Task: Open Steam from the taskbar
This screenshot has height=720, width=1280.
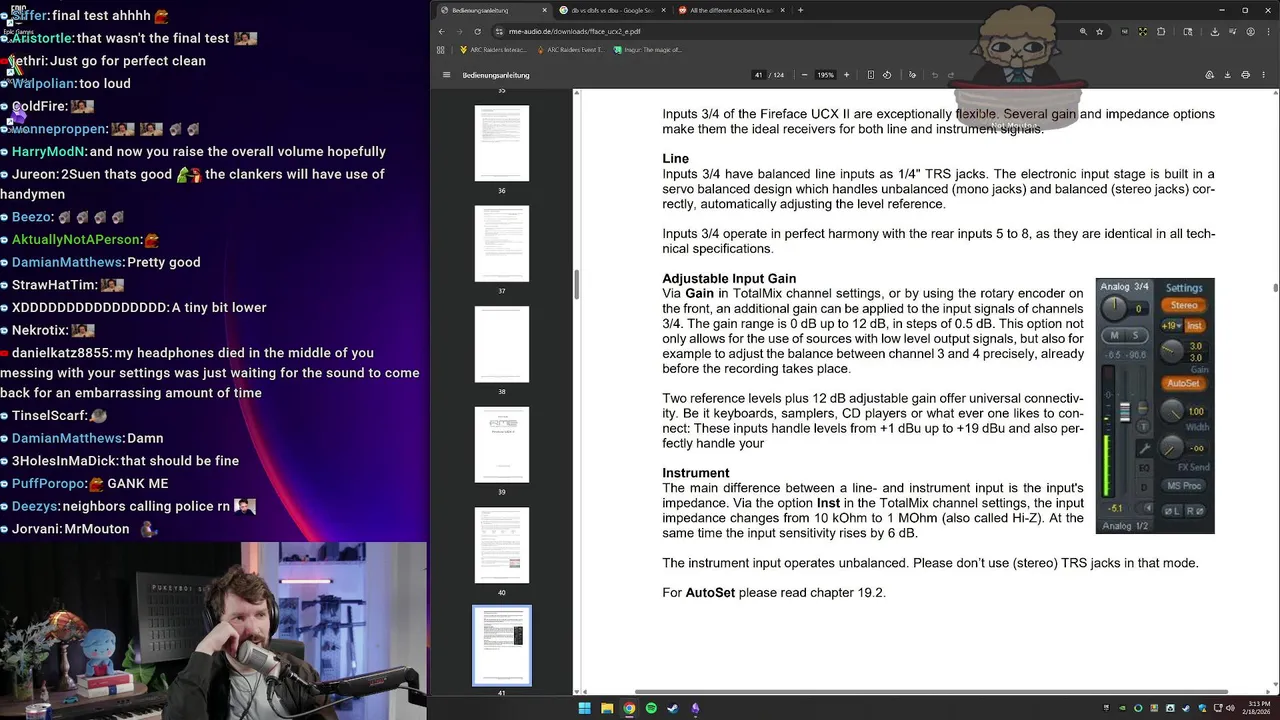Action: [x=673, y=708]
